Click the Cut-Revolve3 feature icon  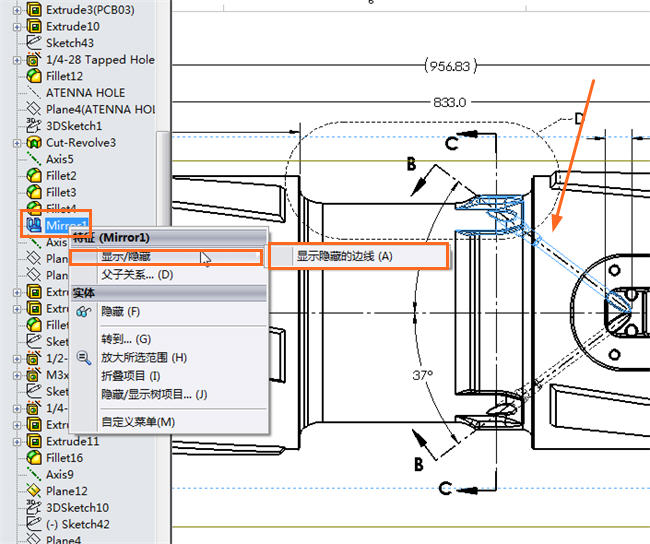34,142
